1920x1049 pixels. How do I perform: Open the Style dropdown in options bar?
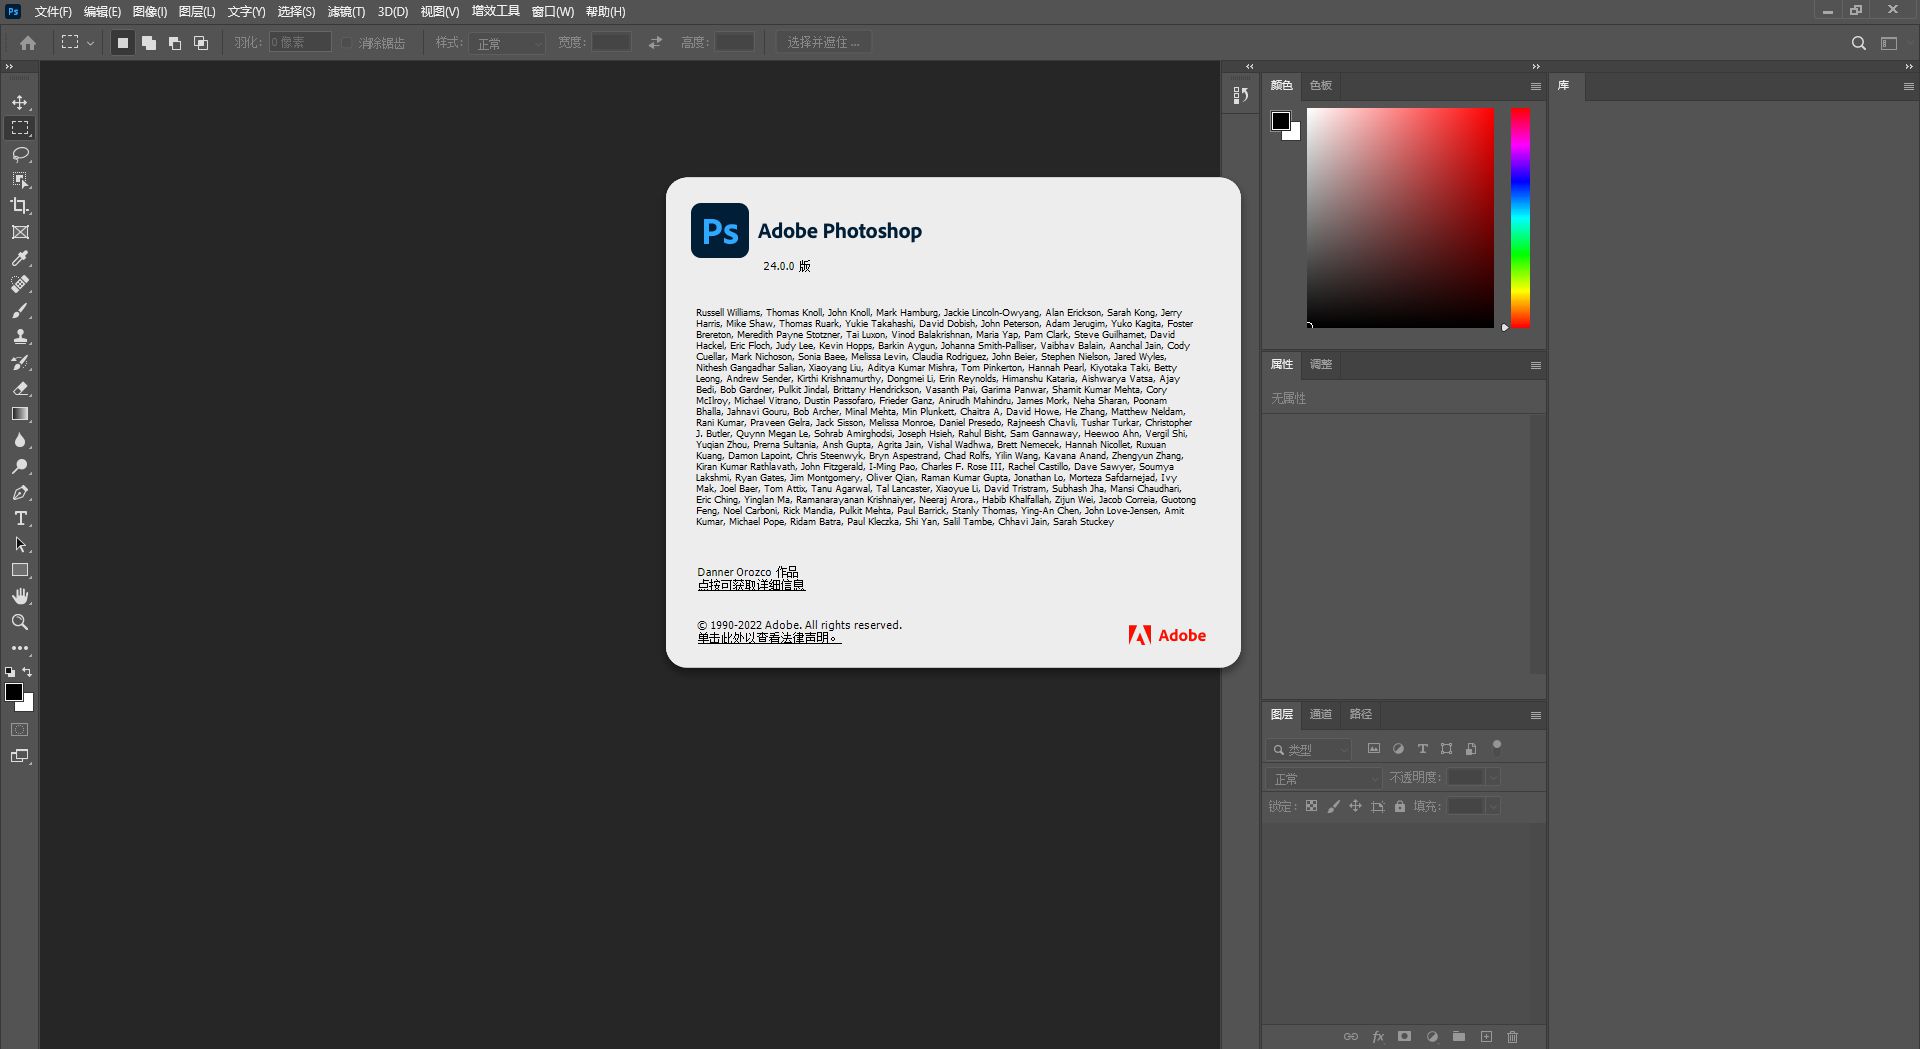point(507,43)
